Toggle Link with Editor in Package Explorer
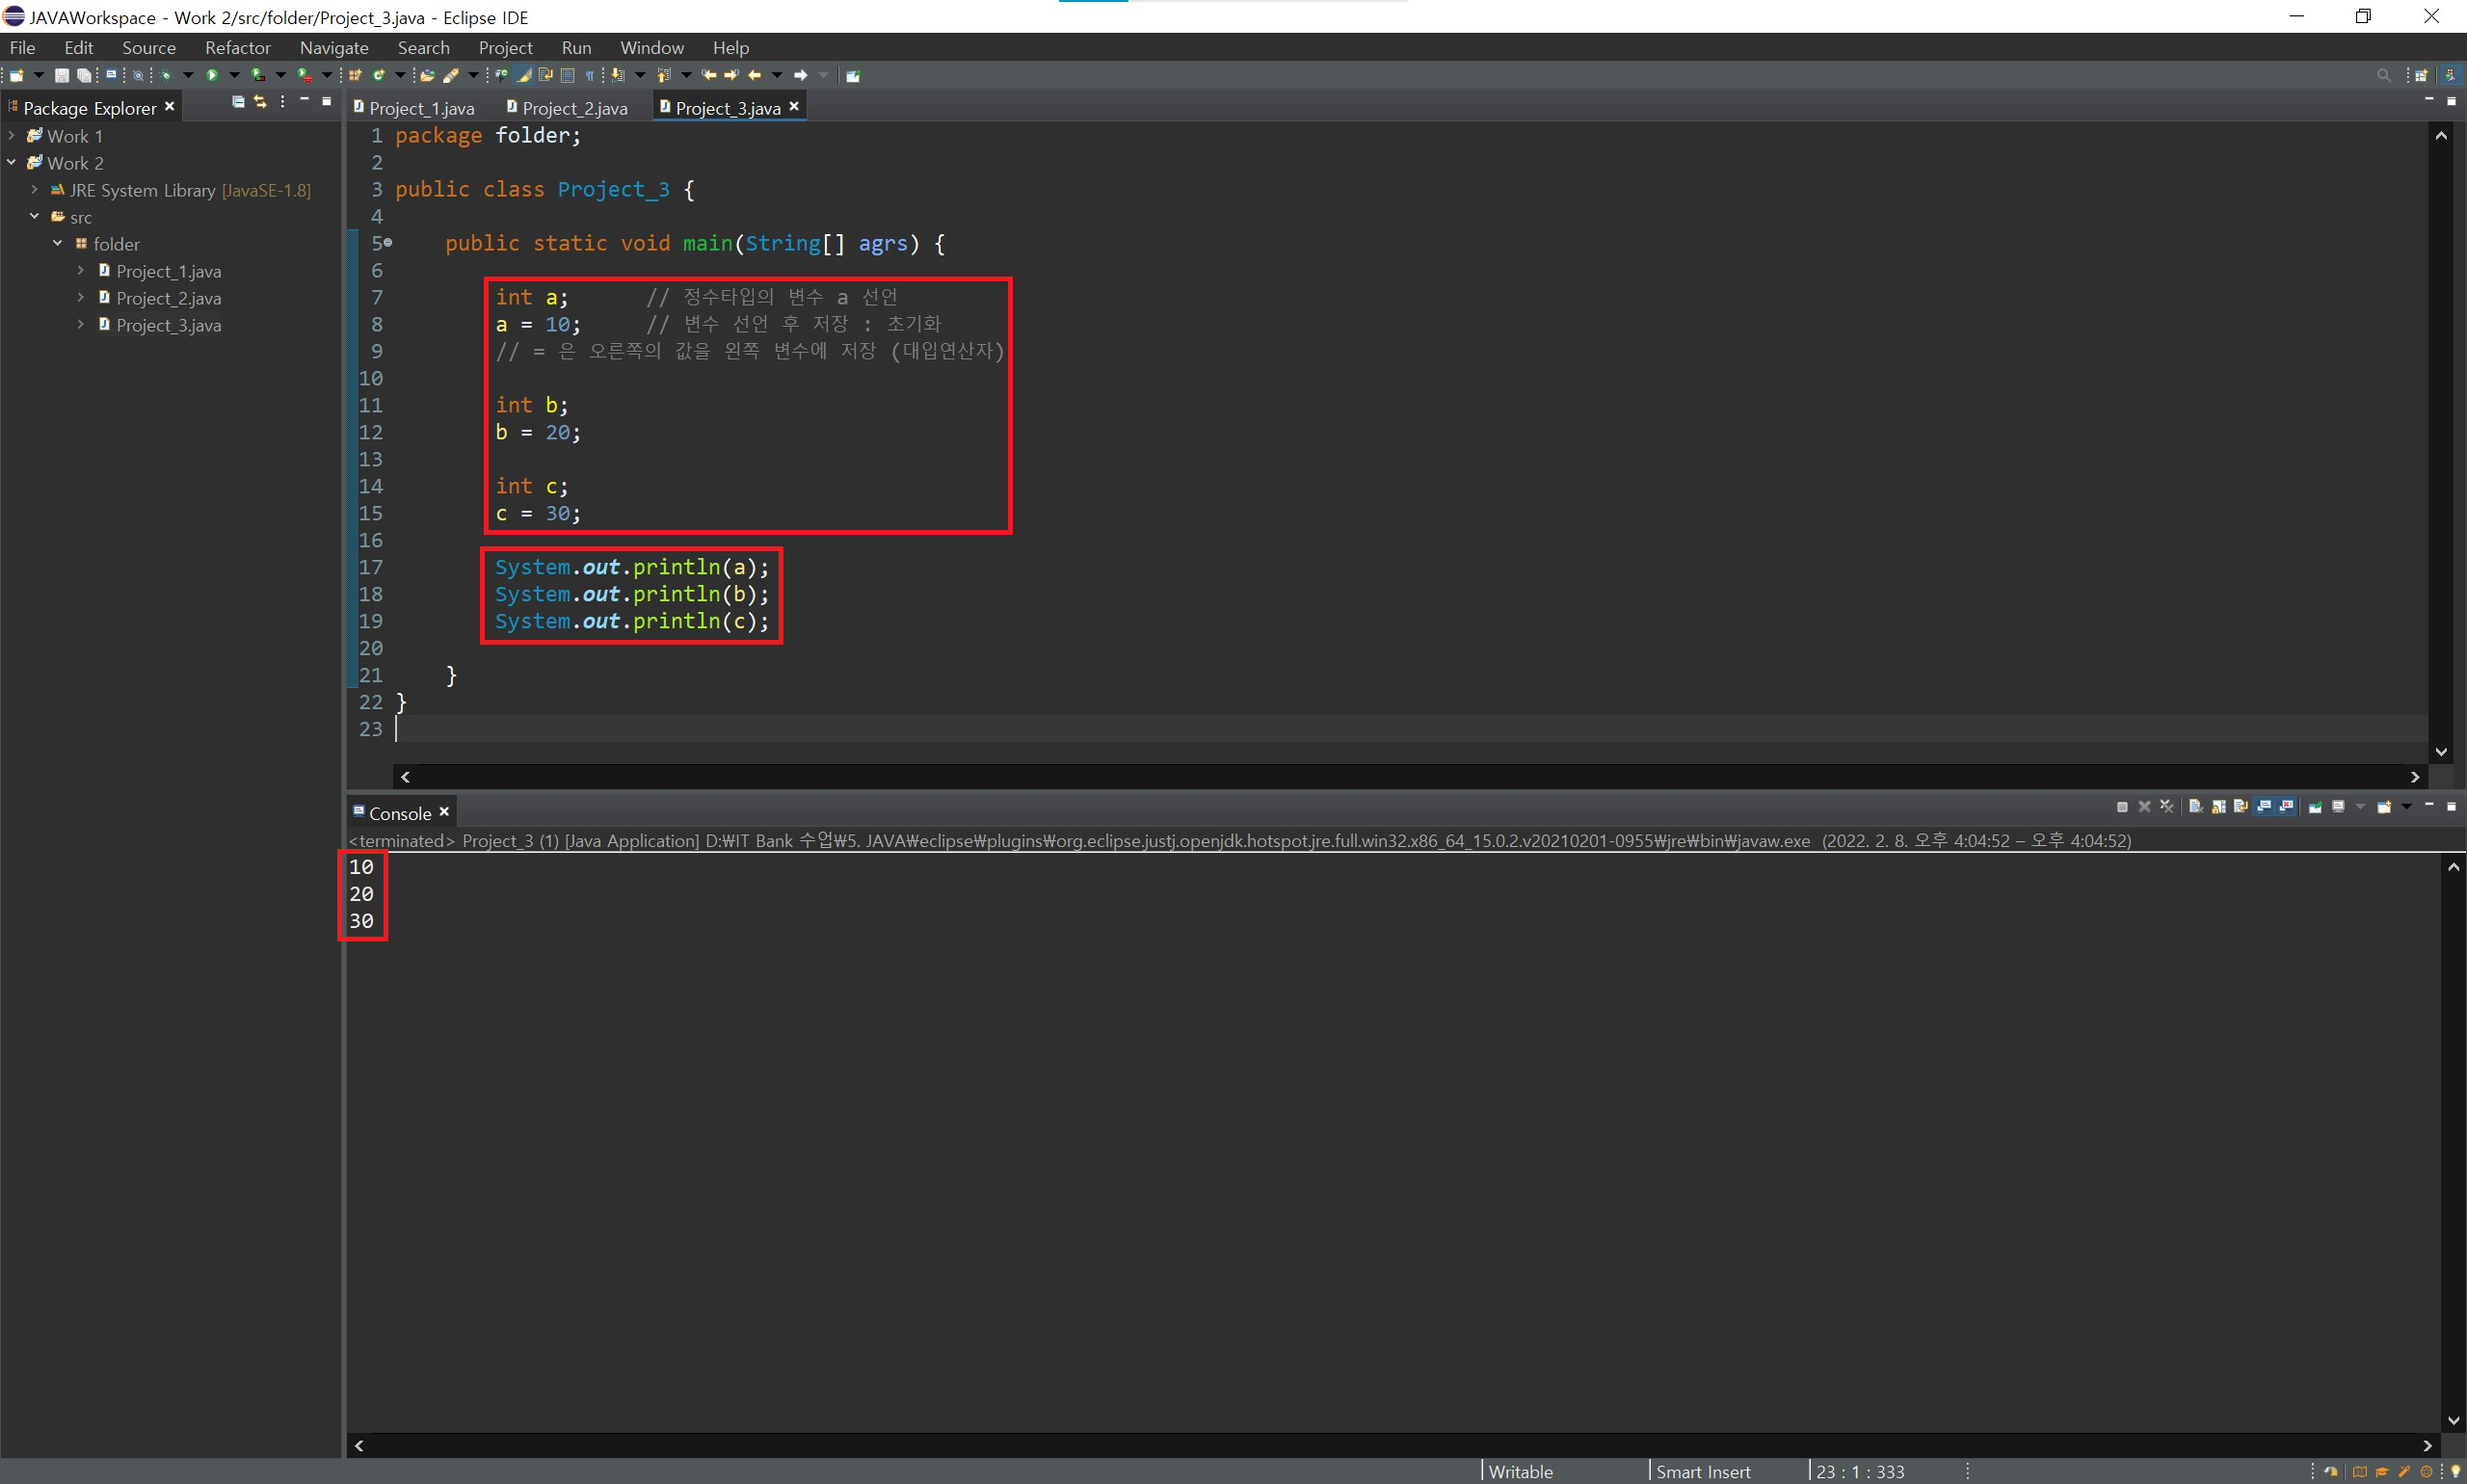Screen dimensions: 2467x1484 pos(260,102)
